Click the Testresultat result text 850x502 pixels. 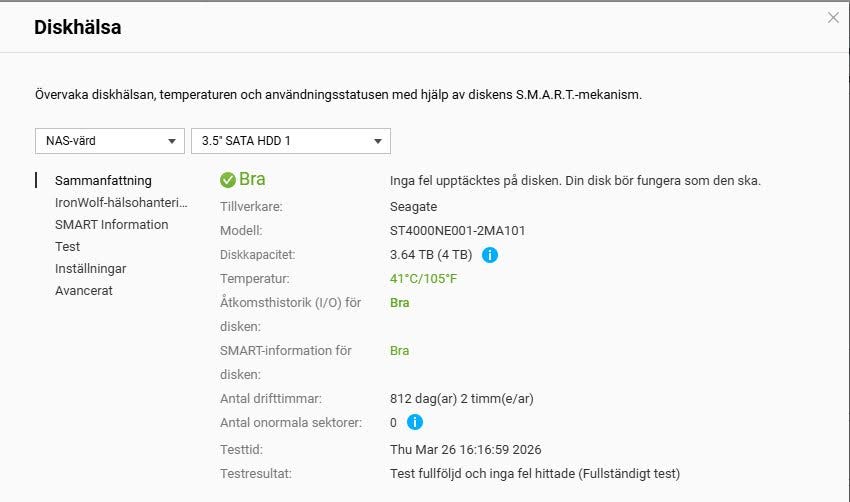click(534, 474)
